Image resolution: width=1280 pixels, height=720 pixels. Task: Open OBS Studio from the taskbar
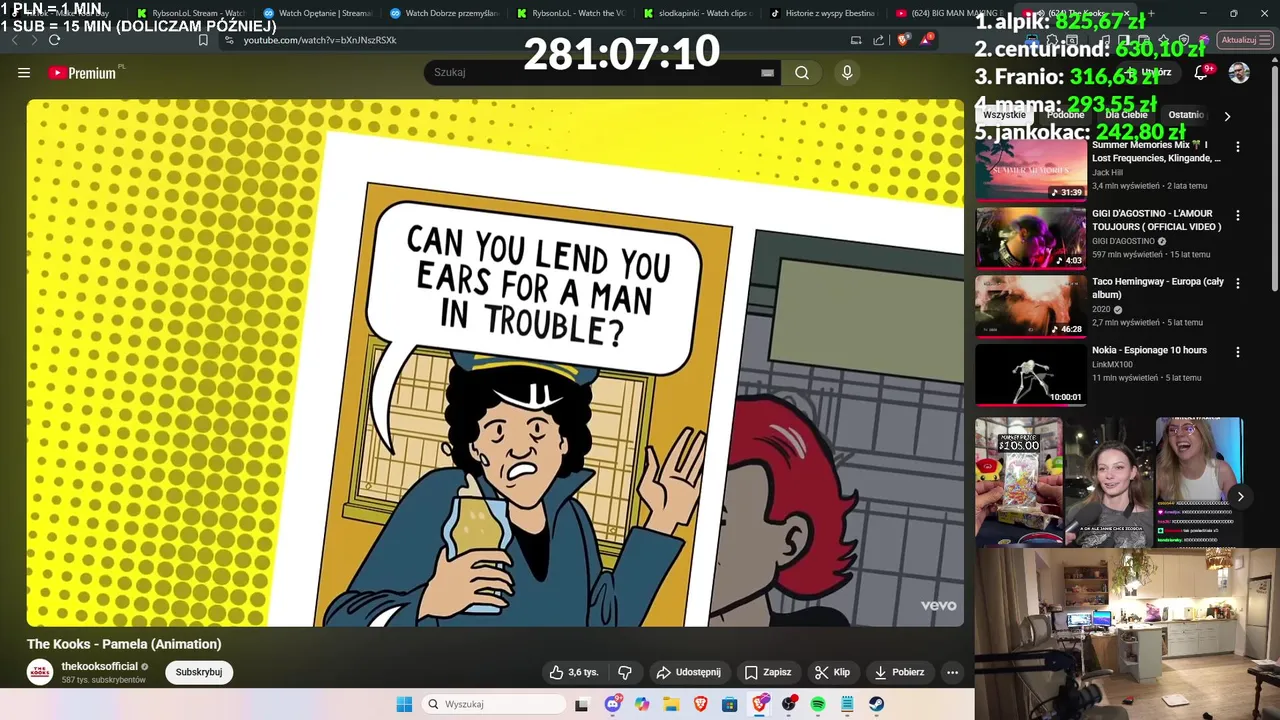point(789,704)
